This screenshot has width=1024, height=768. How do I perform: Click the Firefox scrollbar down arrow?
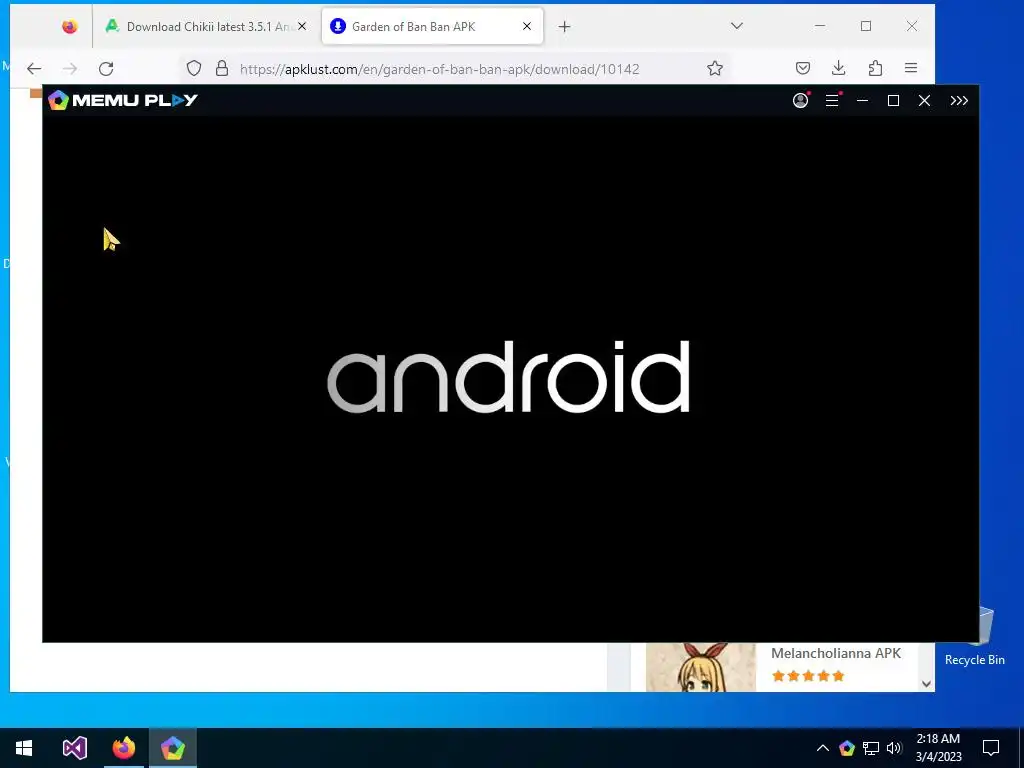pyautogui.click(x=926, y=684)
